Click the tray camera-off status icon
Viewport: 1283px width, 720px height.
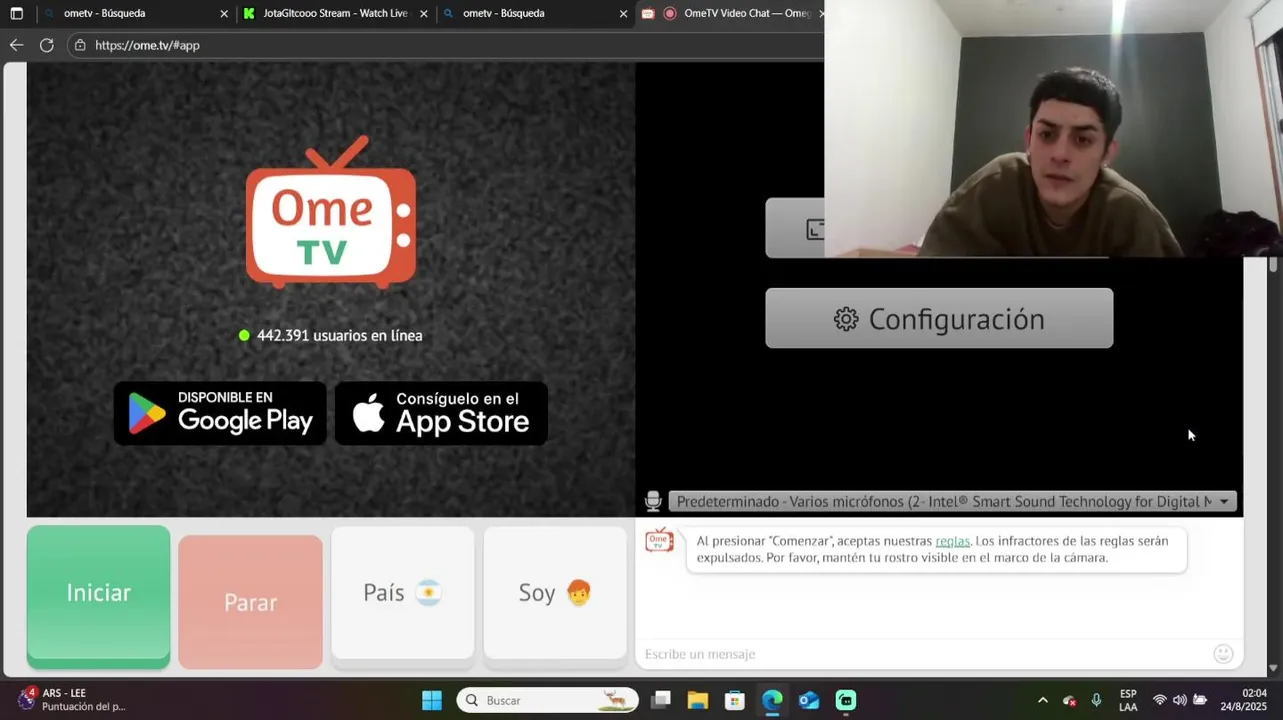pyautogui.click(x=1070, y=700)
